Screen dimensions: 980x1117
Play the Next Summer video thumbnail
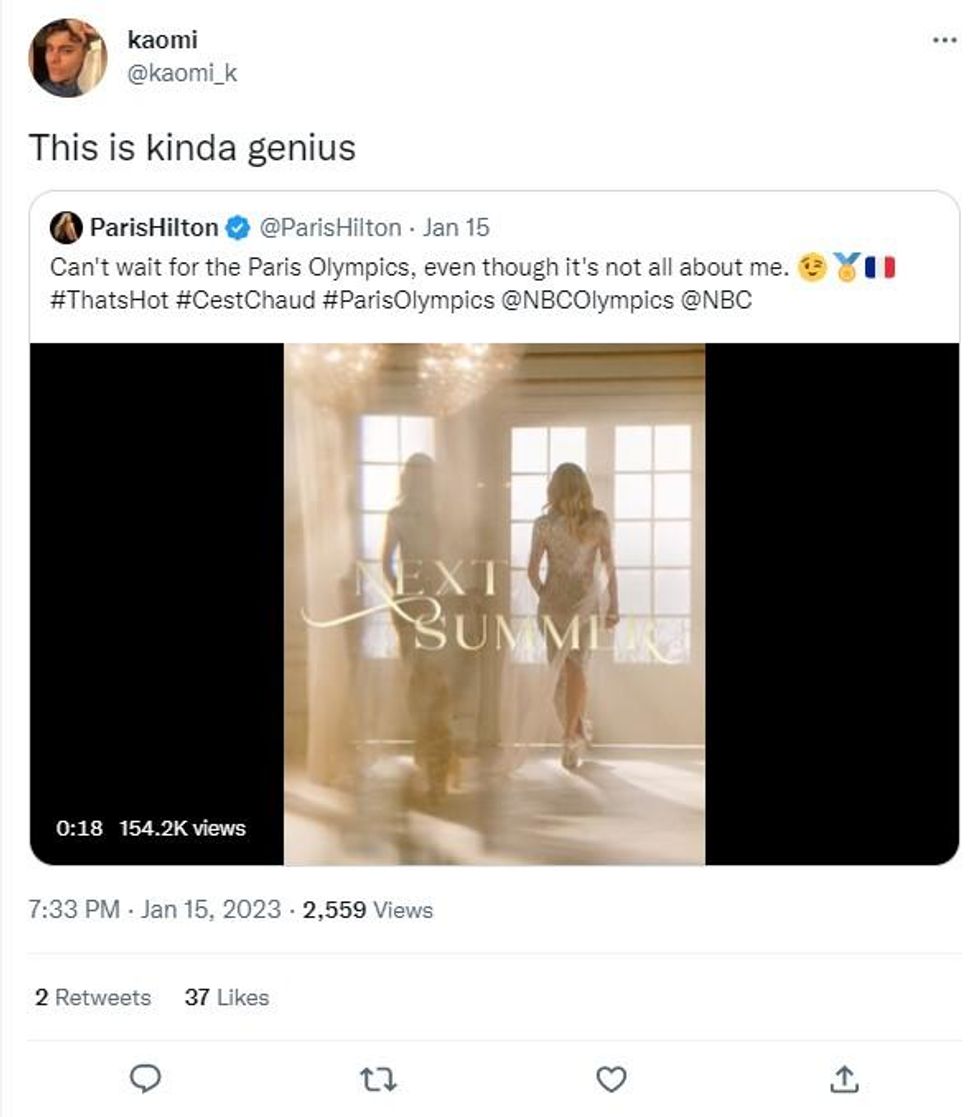494,604
